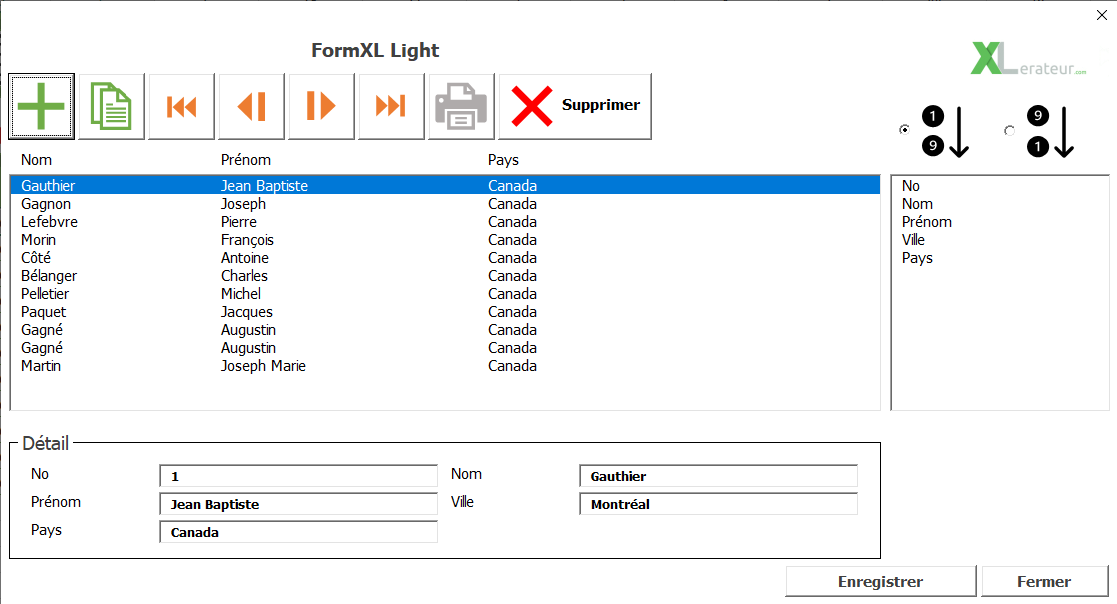1117x604 pixels.
Task: Select the Côté Antoine row
Action: pos(445,258)
